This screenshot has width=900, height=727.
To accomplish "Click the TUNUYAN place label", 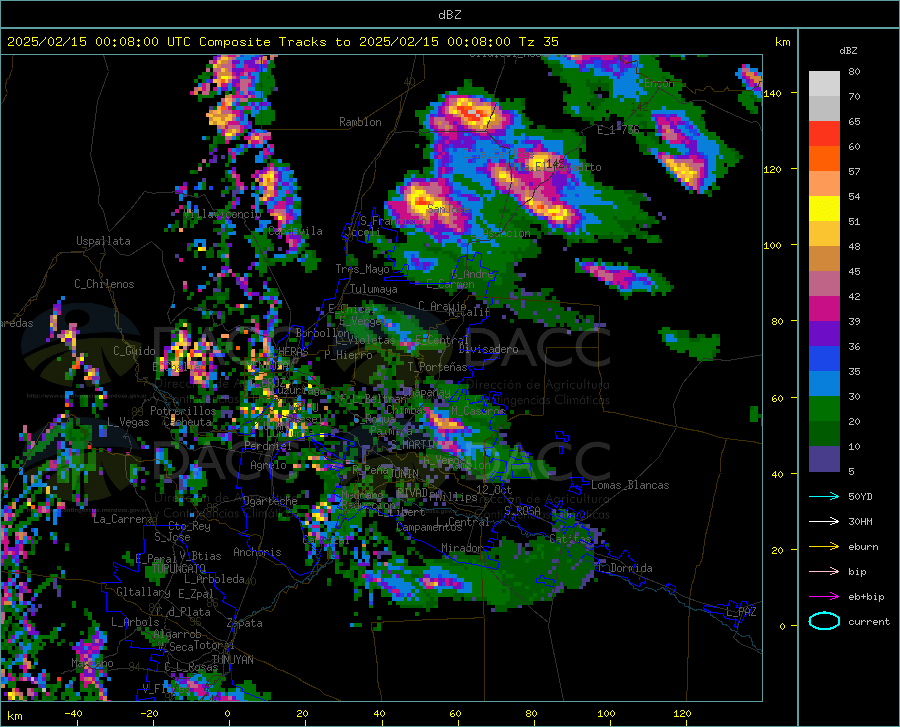I will (x=232, y=660).
